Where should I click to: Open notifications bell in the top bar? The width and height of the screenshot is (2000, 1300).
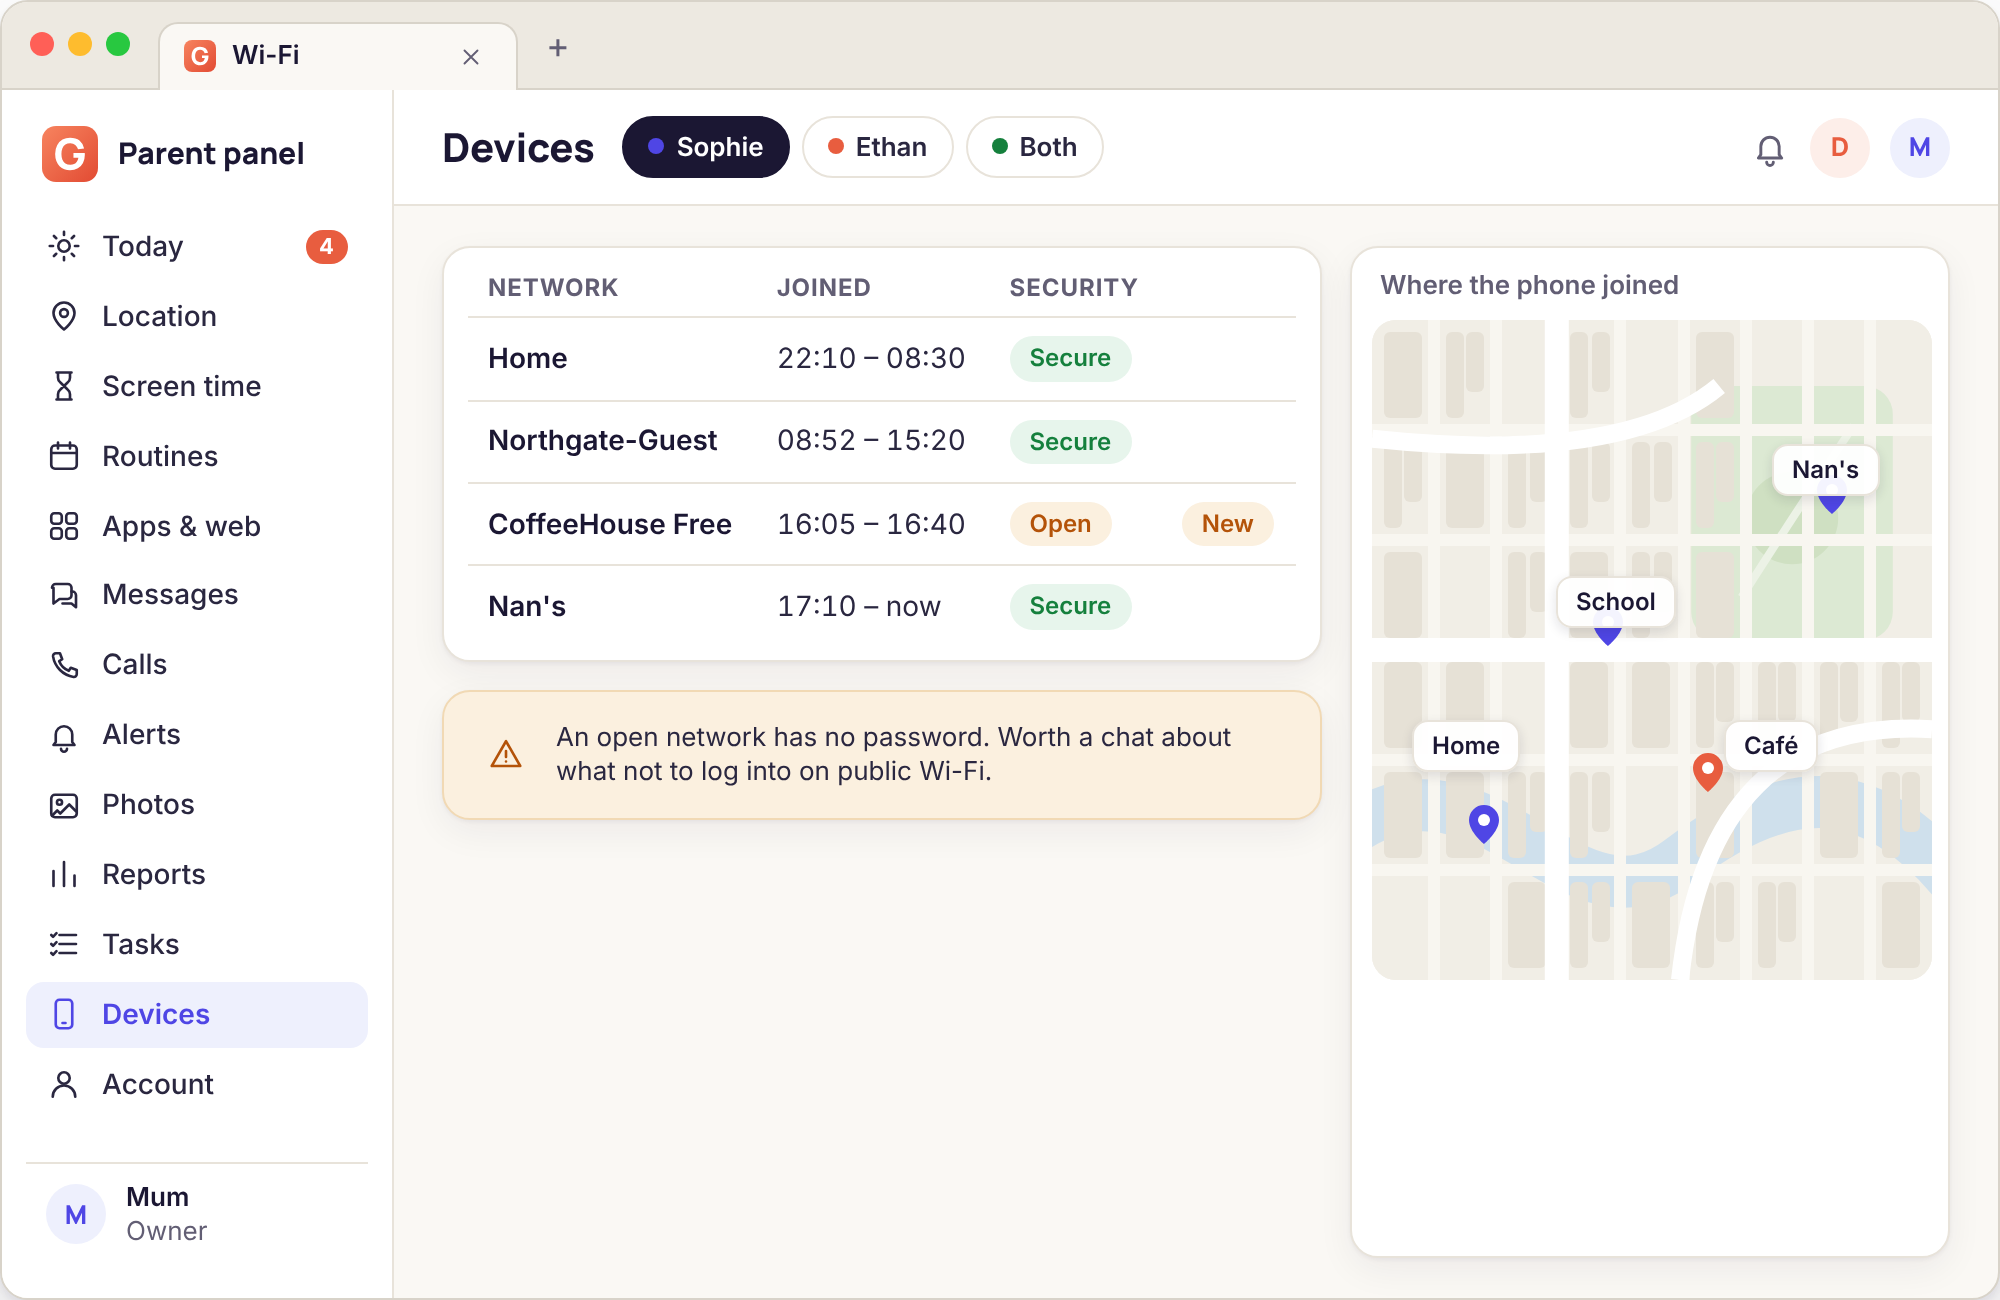(x=1770, y=149)
